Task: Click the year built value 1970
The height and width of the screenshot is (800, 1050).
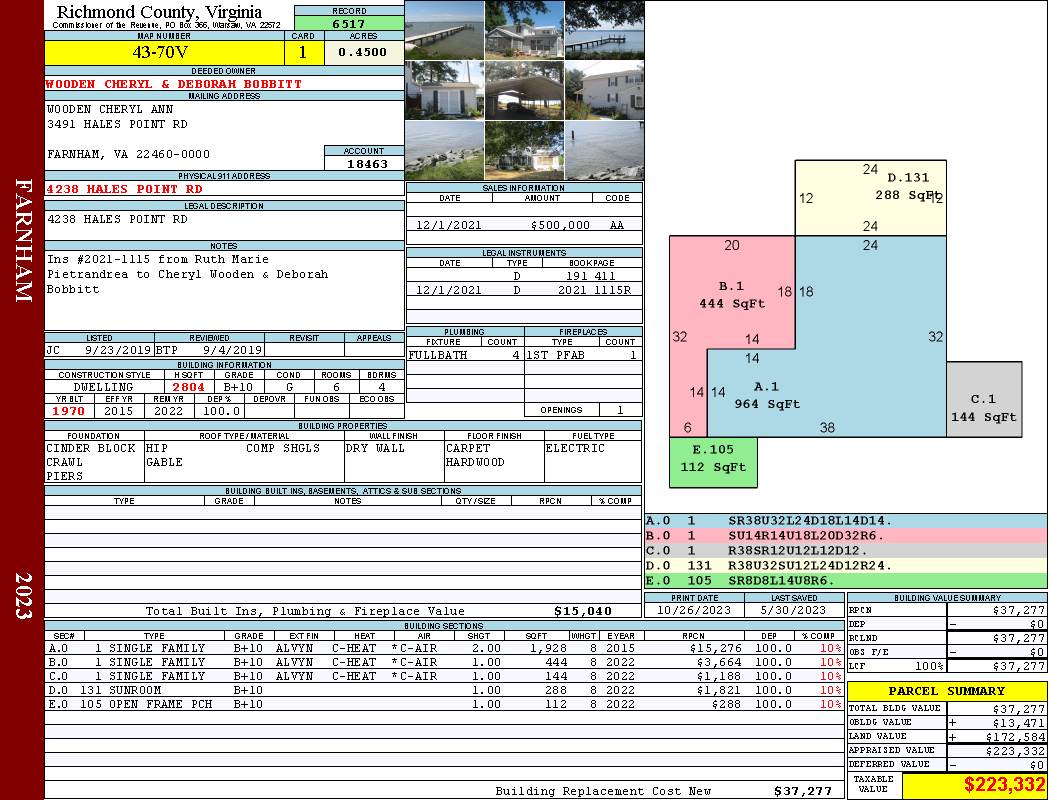Action: point(69,411)
